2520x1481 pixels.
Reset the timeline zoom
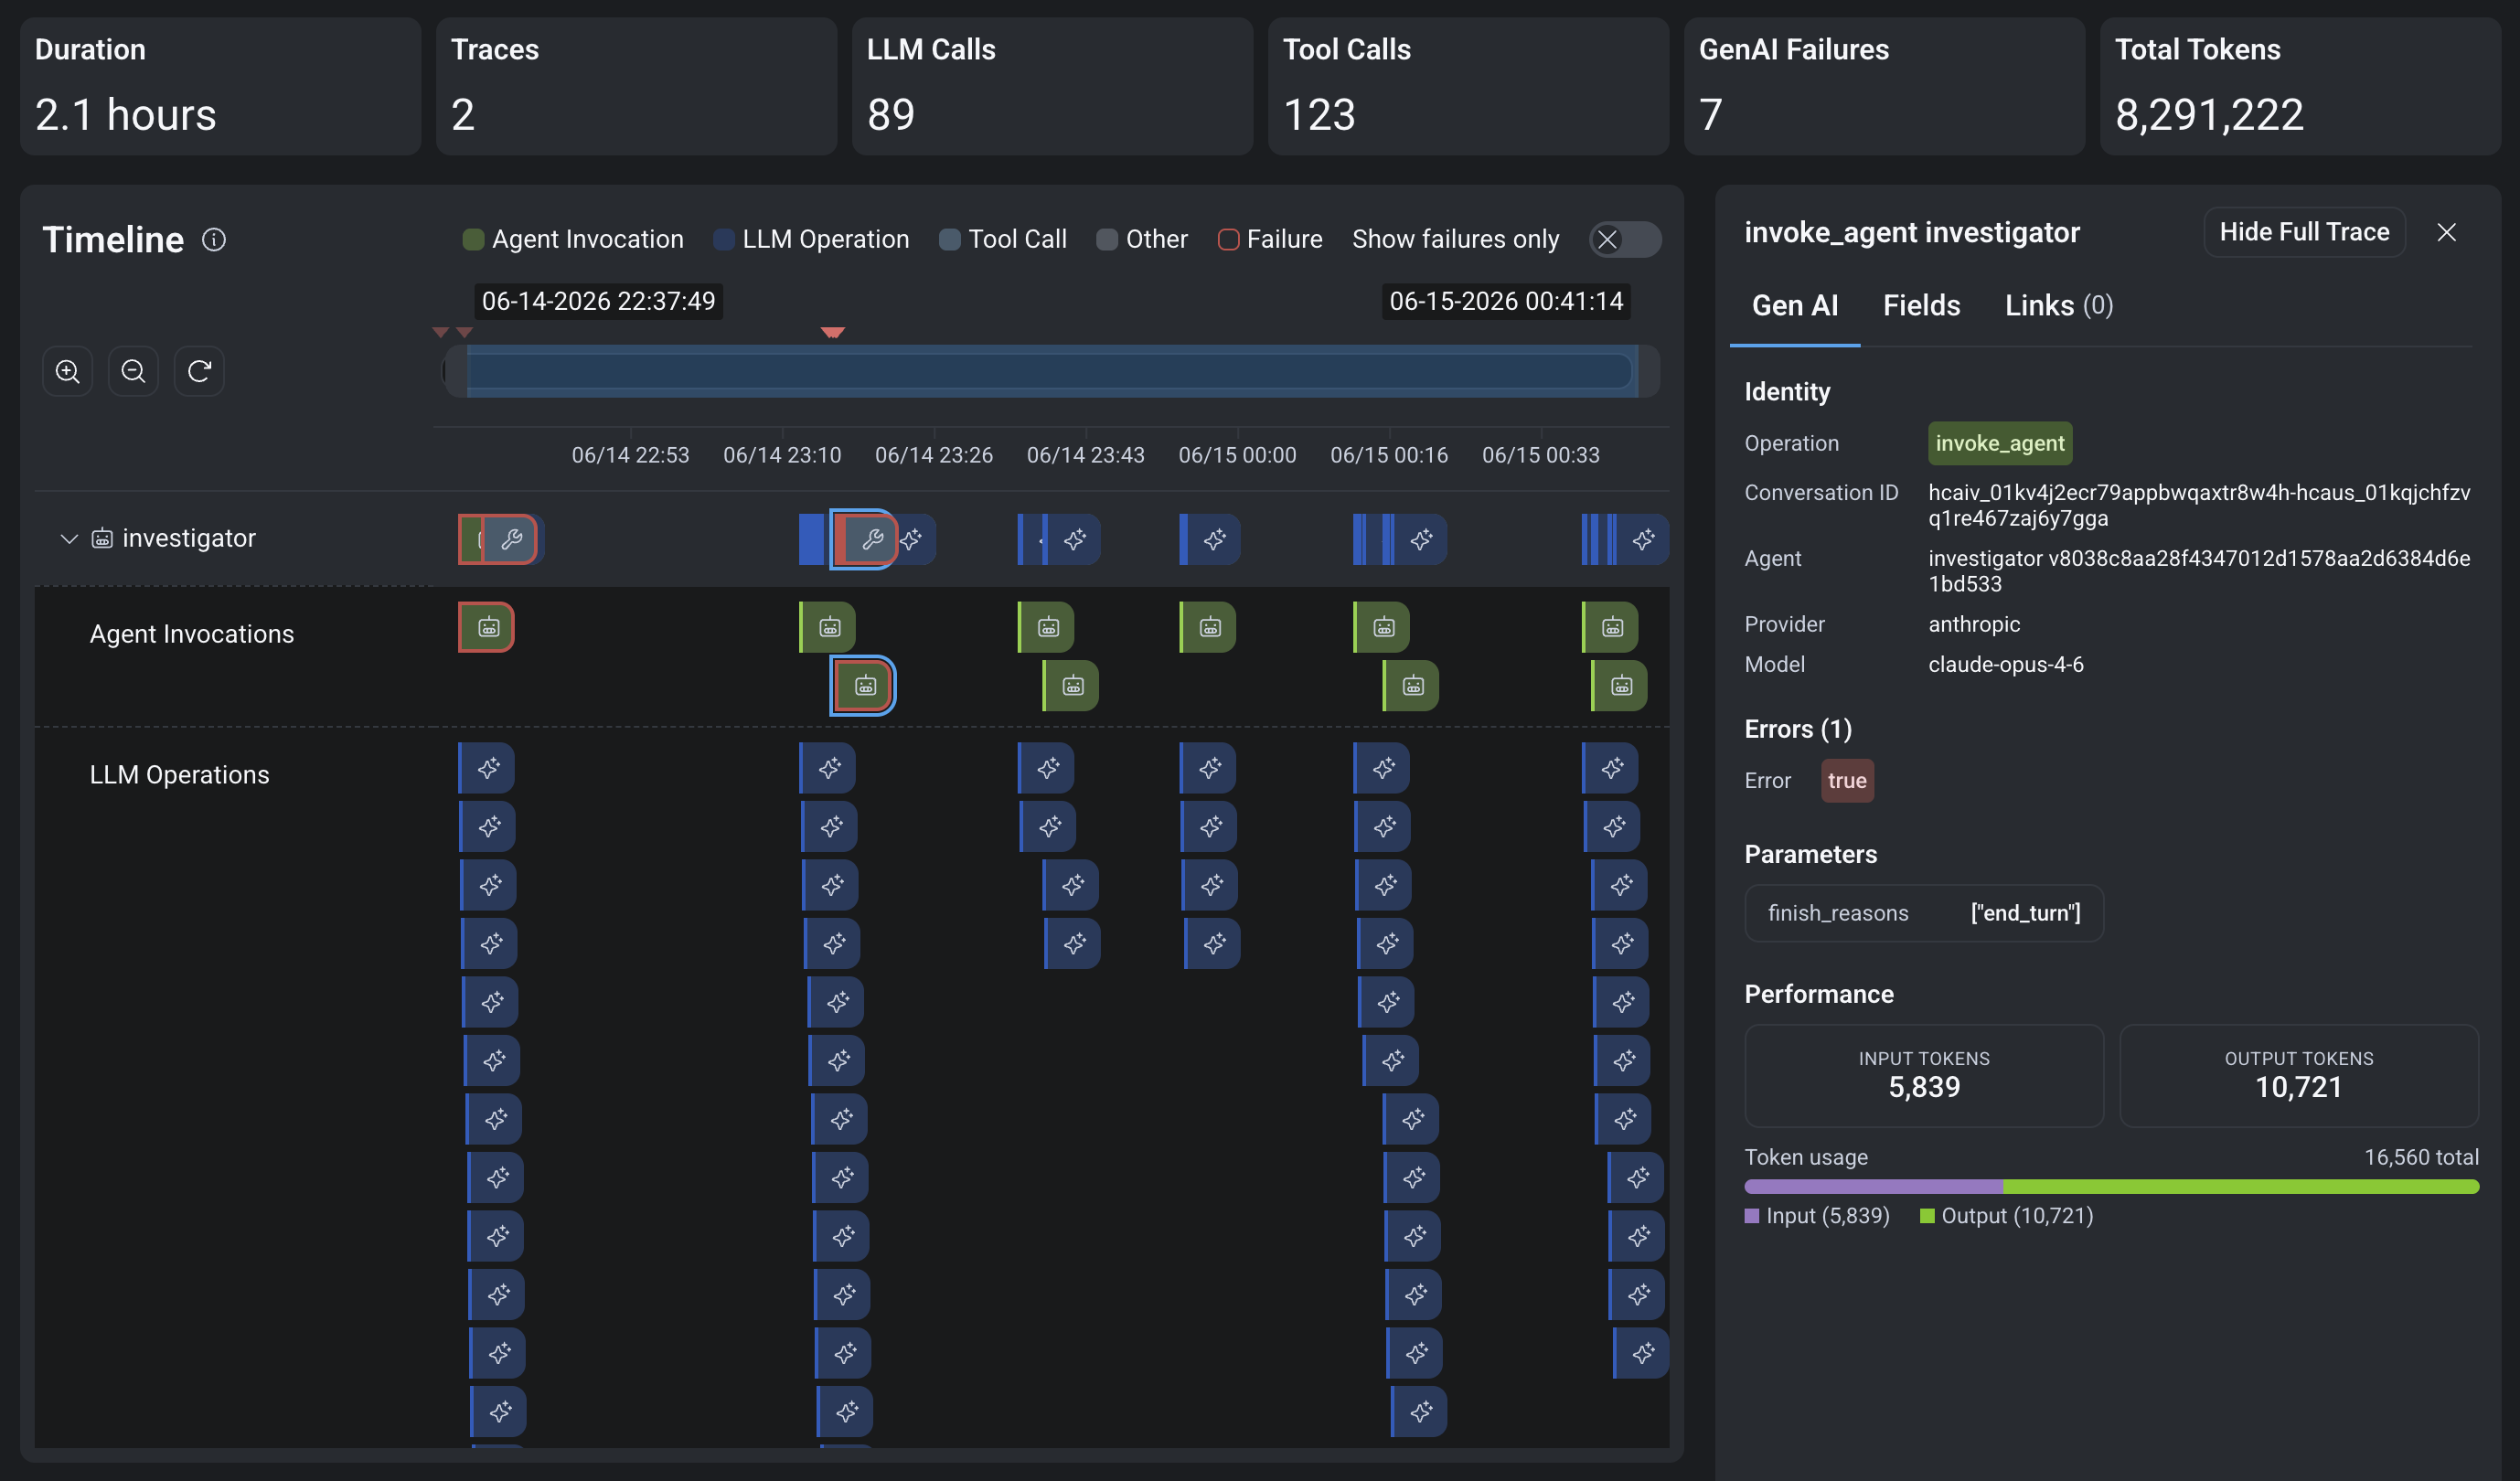coord(199,371)
